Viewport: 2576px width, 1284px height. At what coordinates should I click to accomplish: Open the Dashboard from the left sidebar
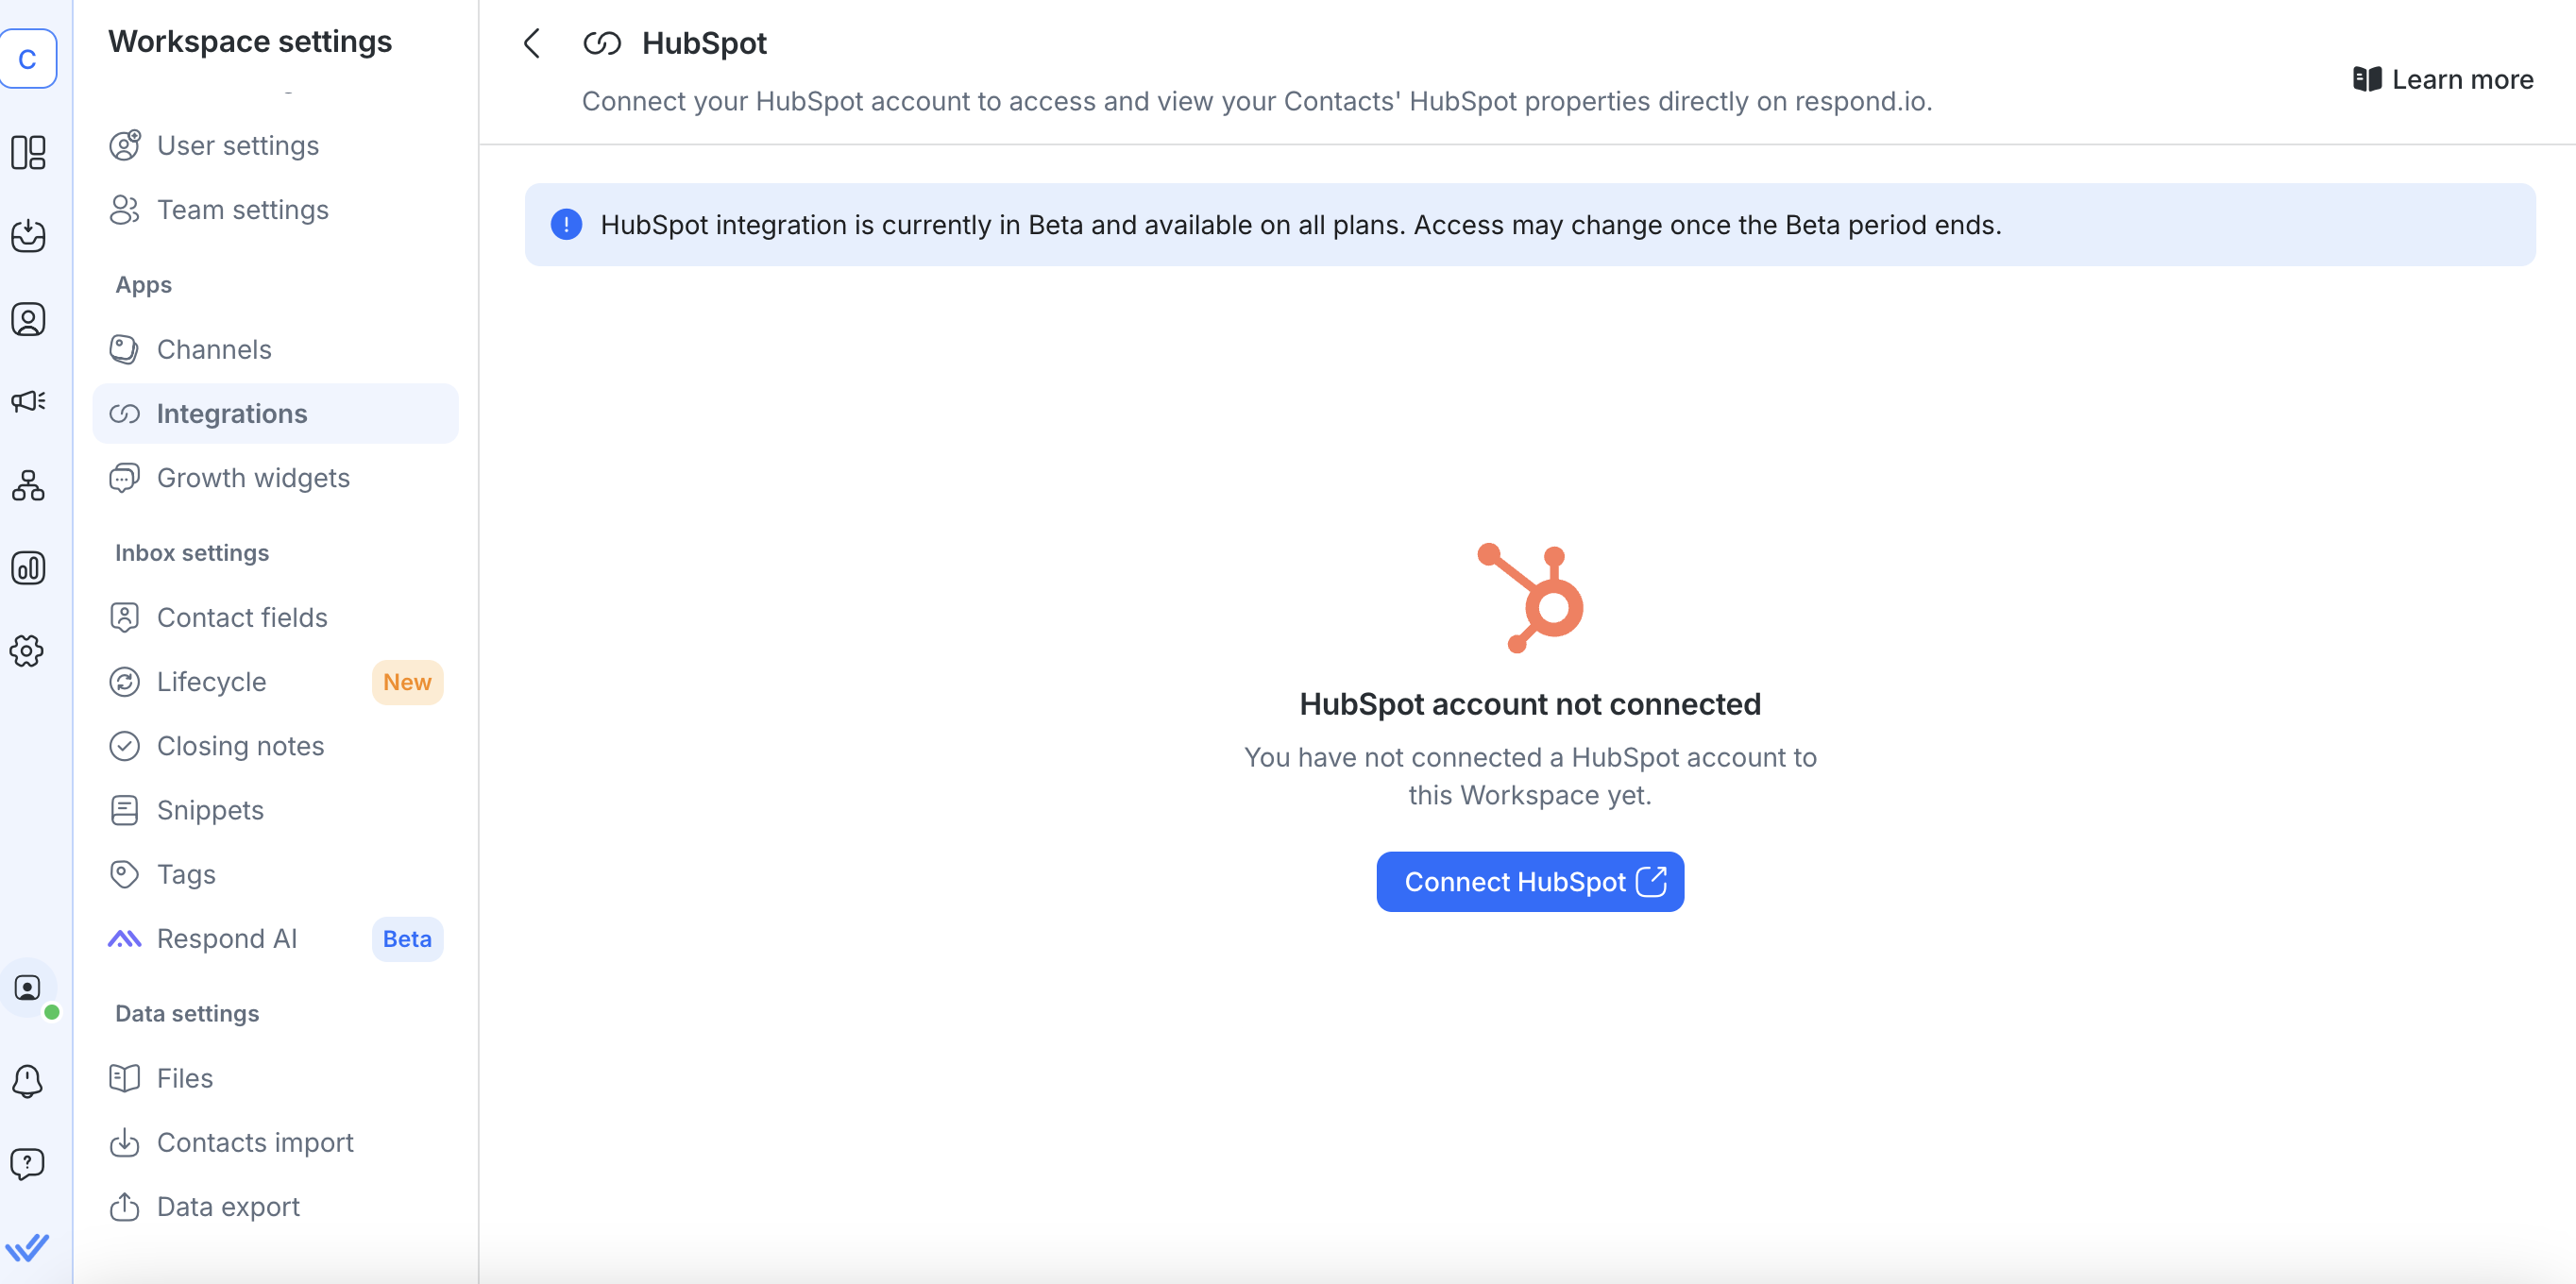pyautogui.click(x=28, y=154)
